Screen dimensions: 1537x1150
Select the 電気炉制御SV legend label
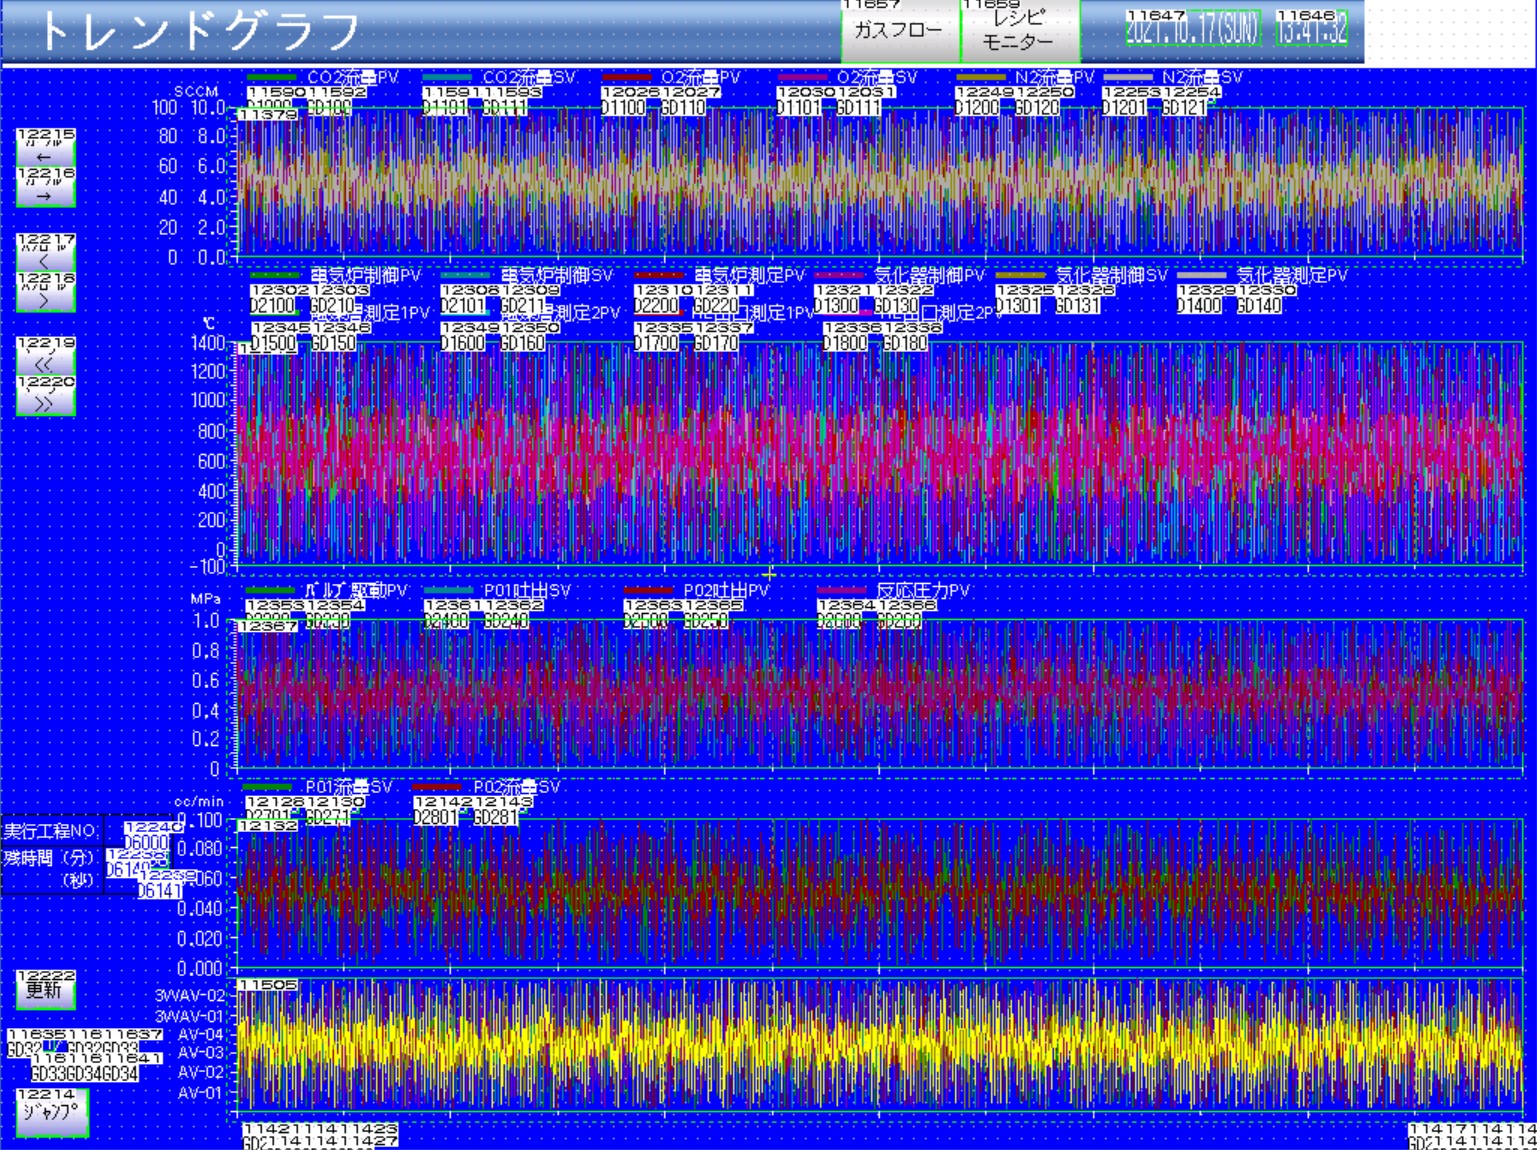pos(557,275)
